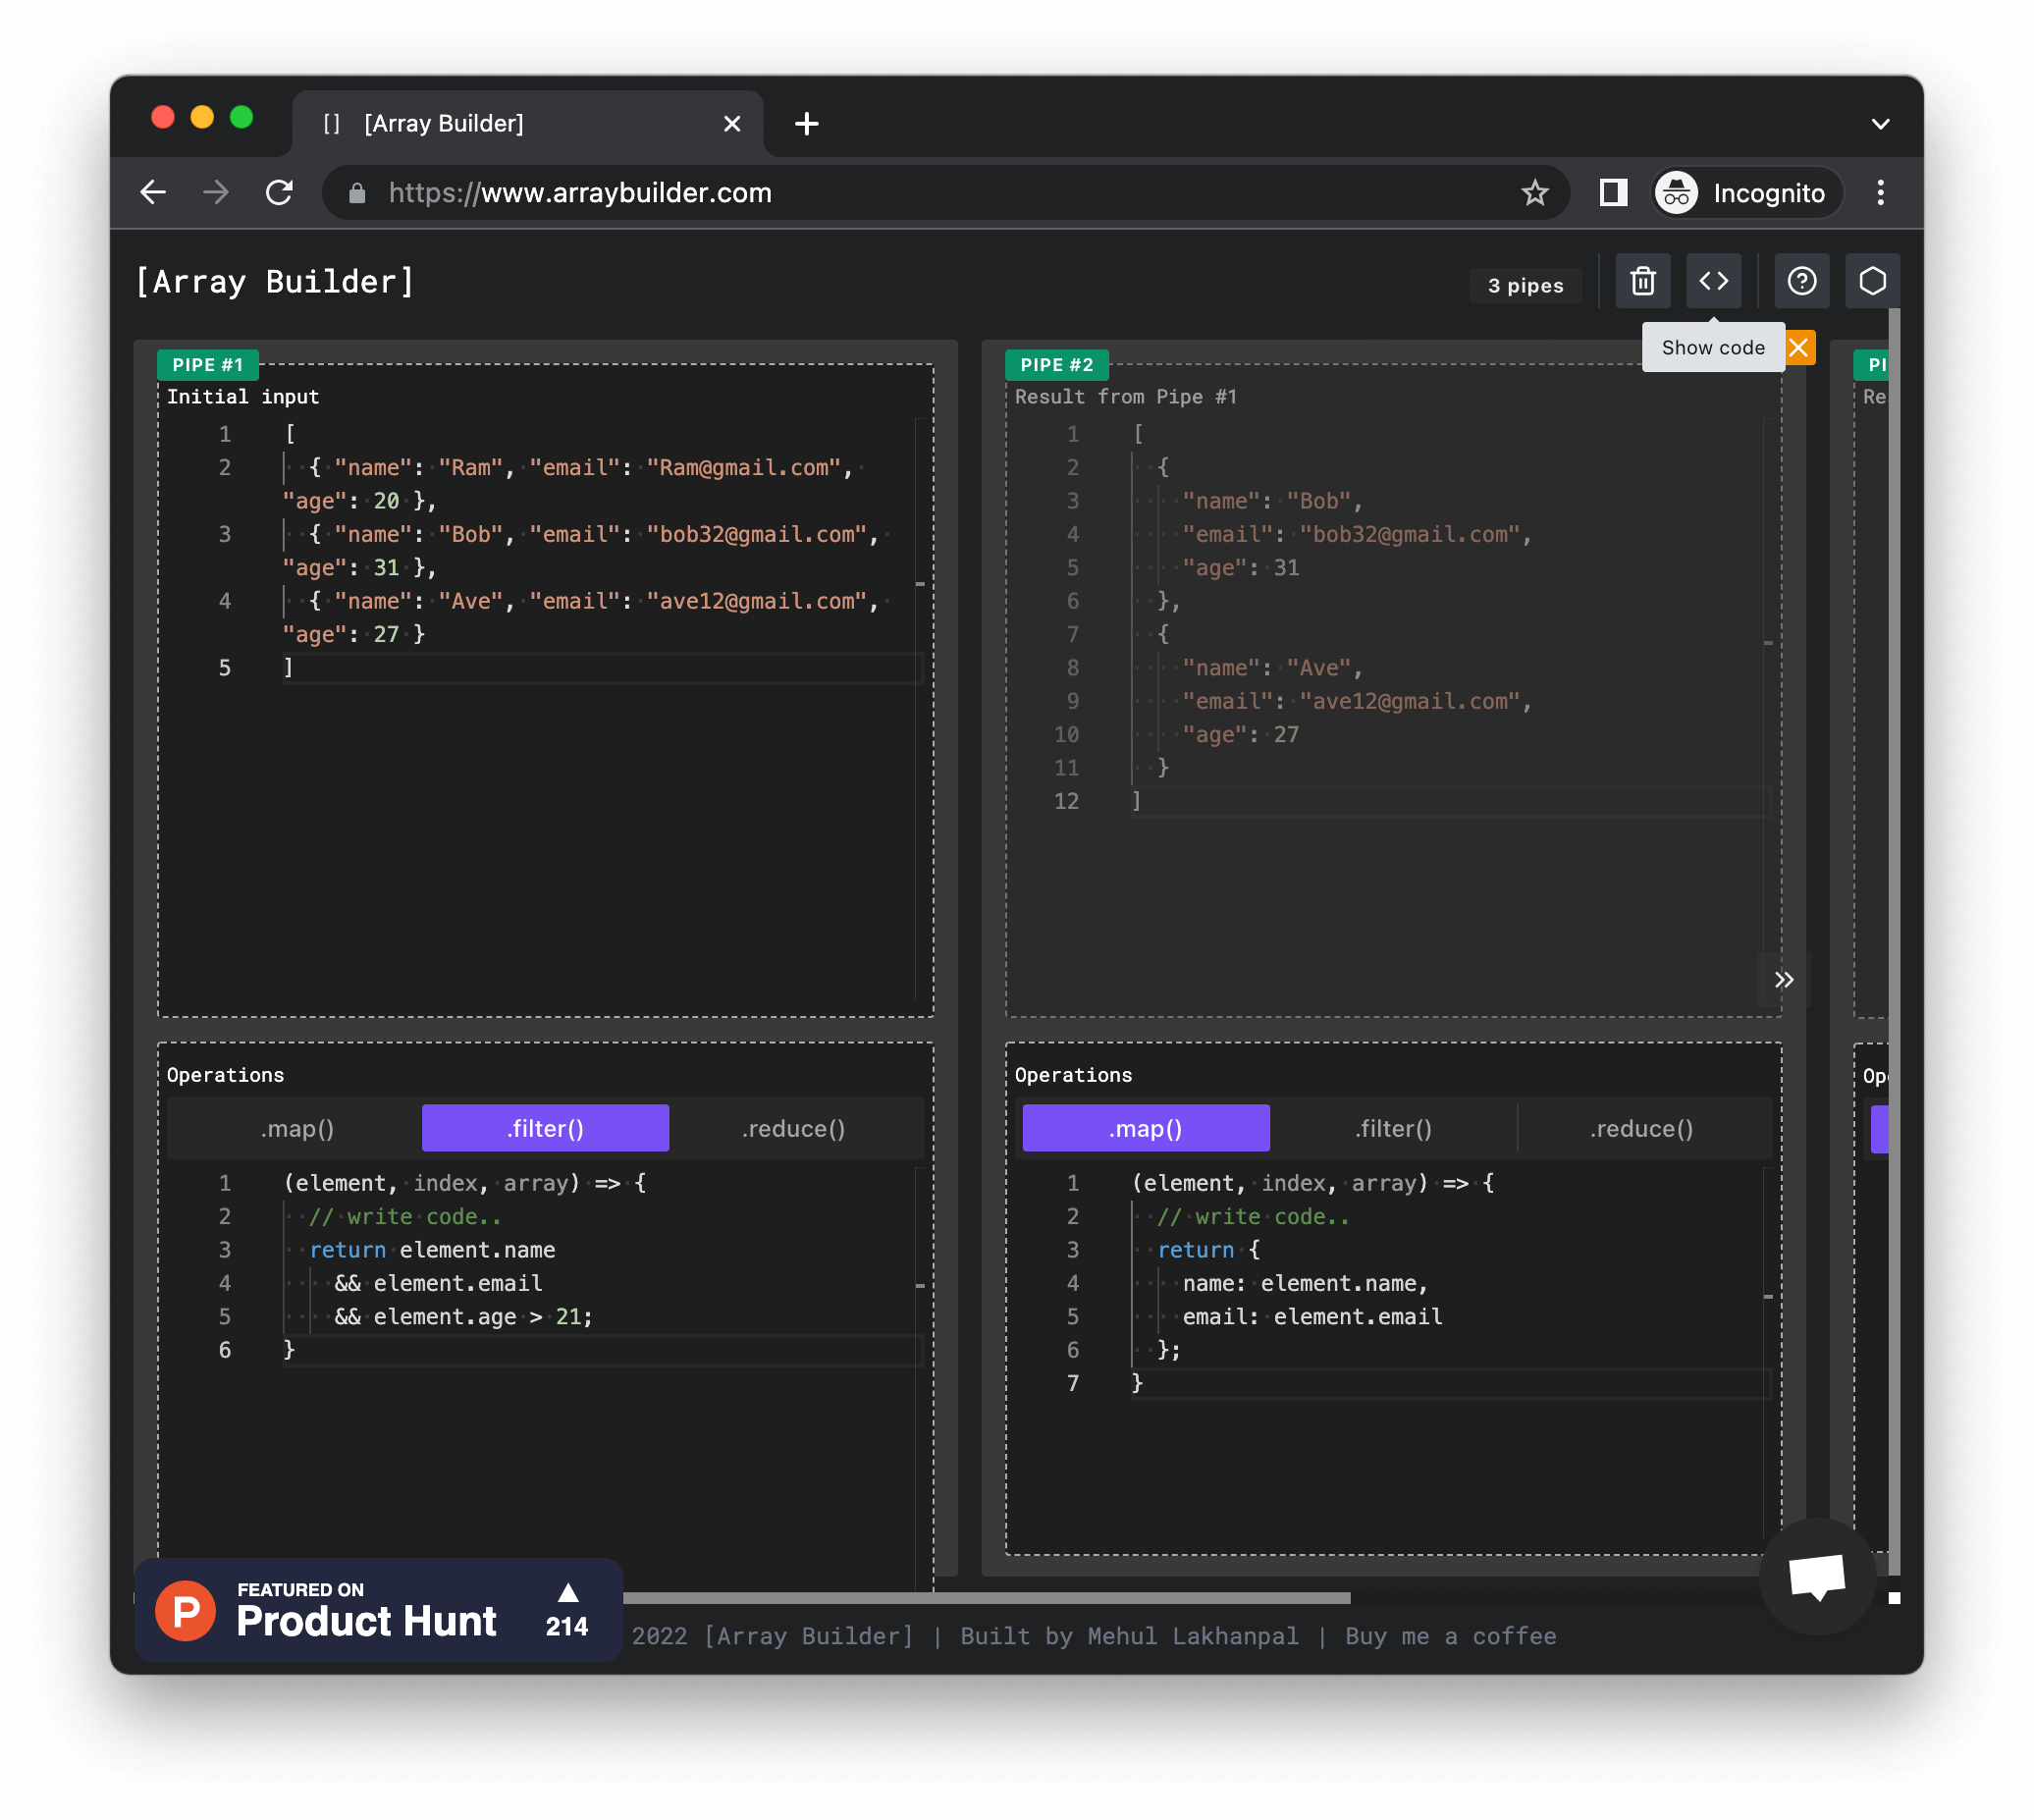Click the Product Hunt upvote arrow

tap(567, 1593)
